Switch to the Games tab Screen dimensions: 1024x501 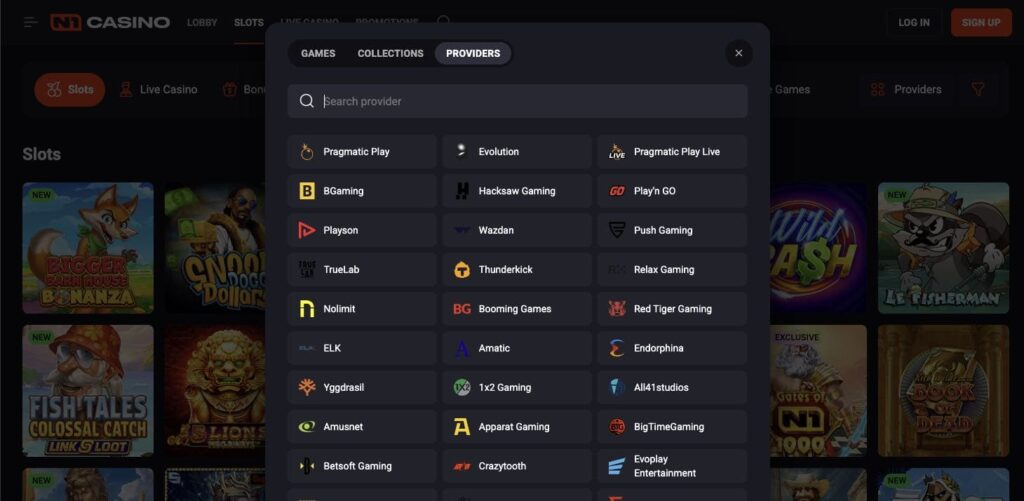(318, 53)
